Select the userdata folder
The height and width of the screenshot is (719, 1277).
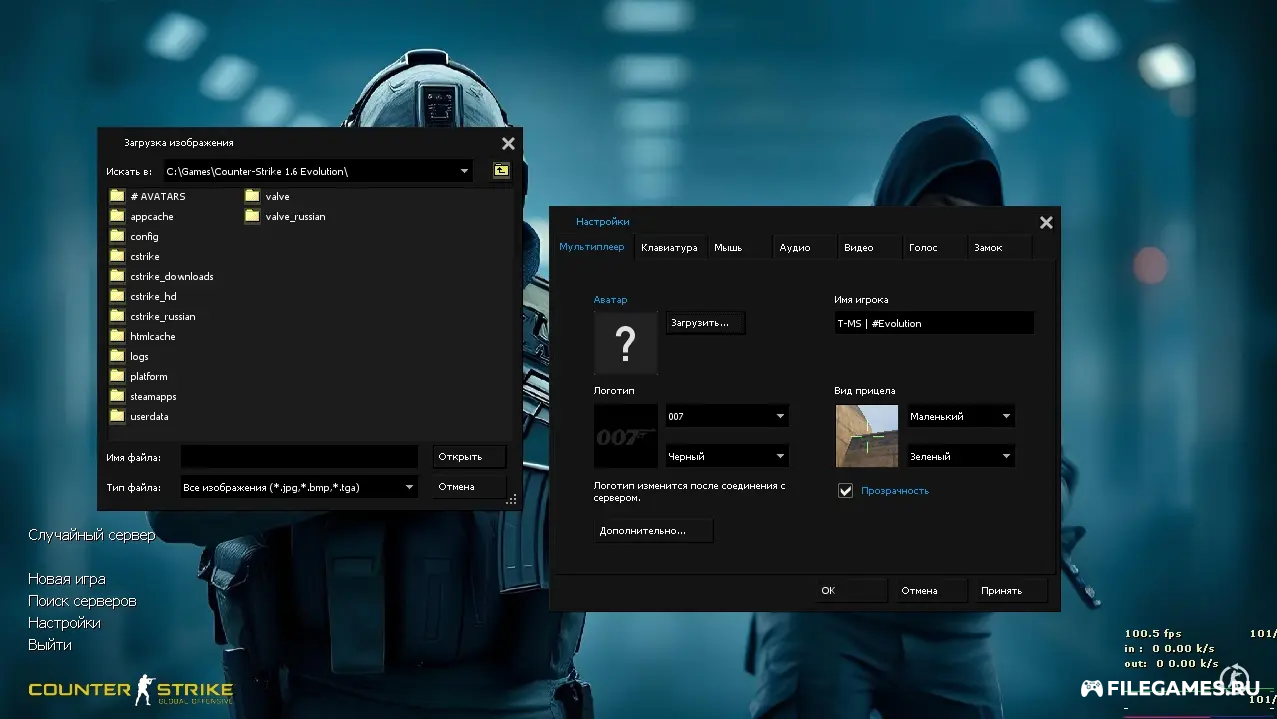tap(139, 417)
